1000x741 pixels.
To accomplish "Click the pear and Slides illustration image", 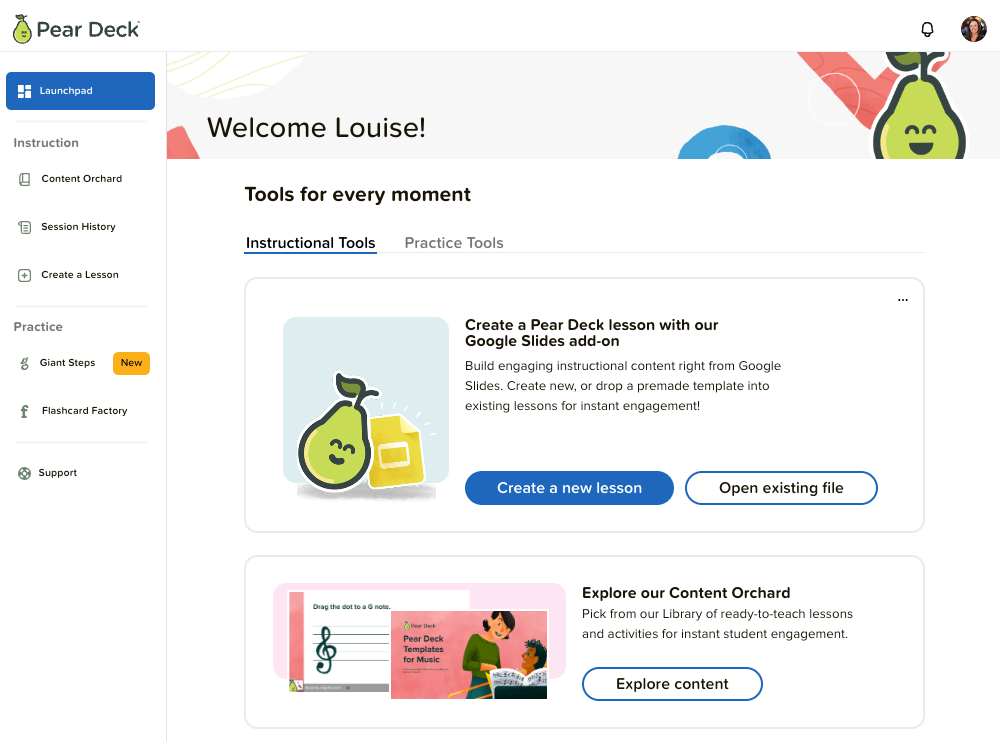I will point(365,410).
